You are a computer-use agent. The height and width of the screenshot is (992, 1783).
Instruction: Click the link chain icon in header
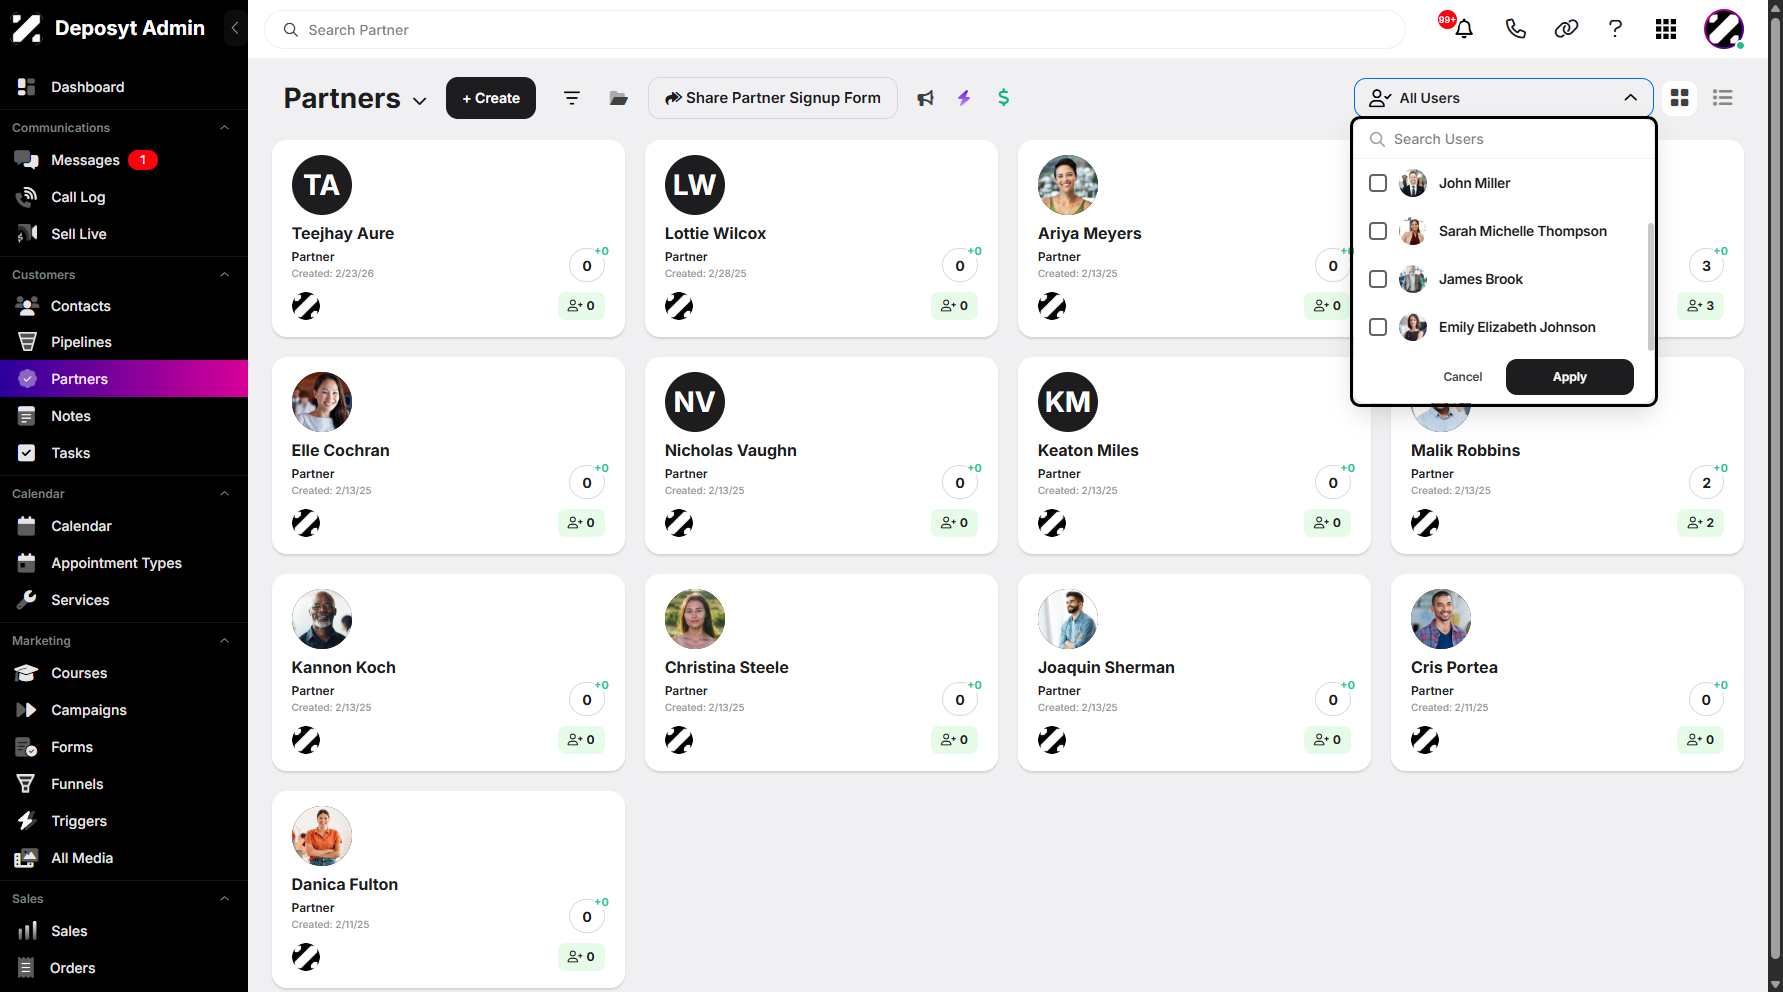coord(1566,29)
